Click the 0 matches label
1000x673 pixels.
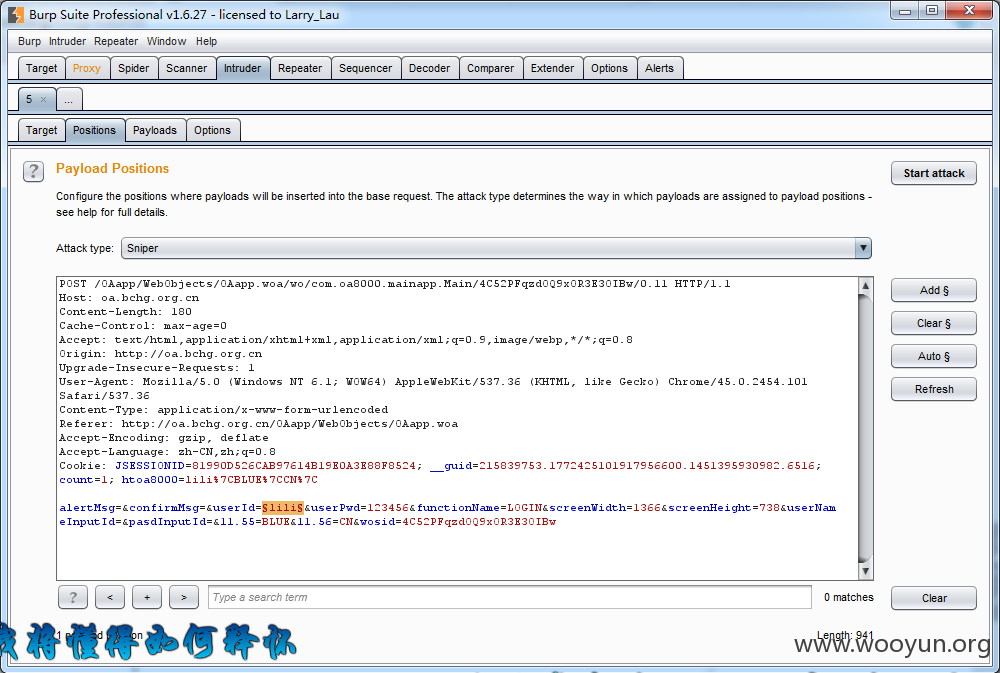pos(848,597)
